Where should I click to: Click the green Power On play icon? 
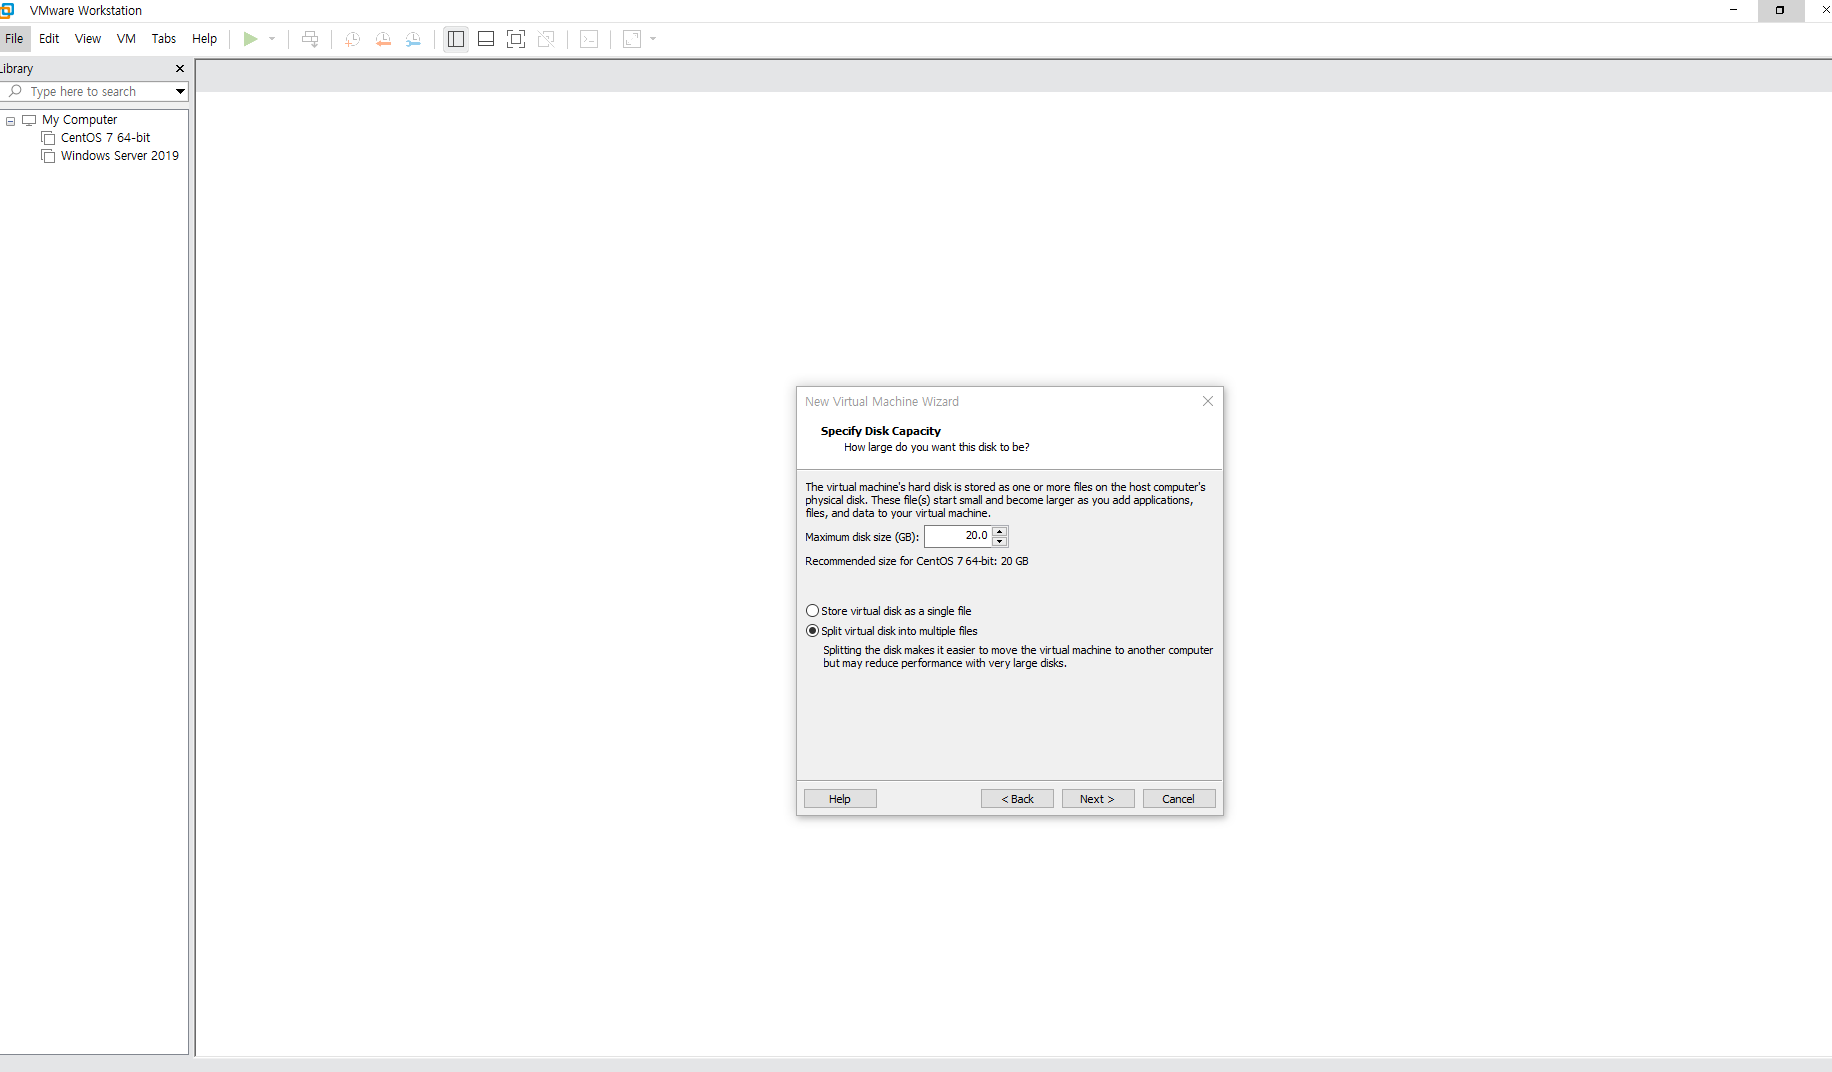[x=250, y=39]
